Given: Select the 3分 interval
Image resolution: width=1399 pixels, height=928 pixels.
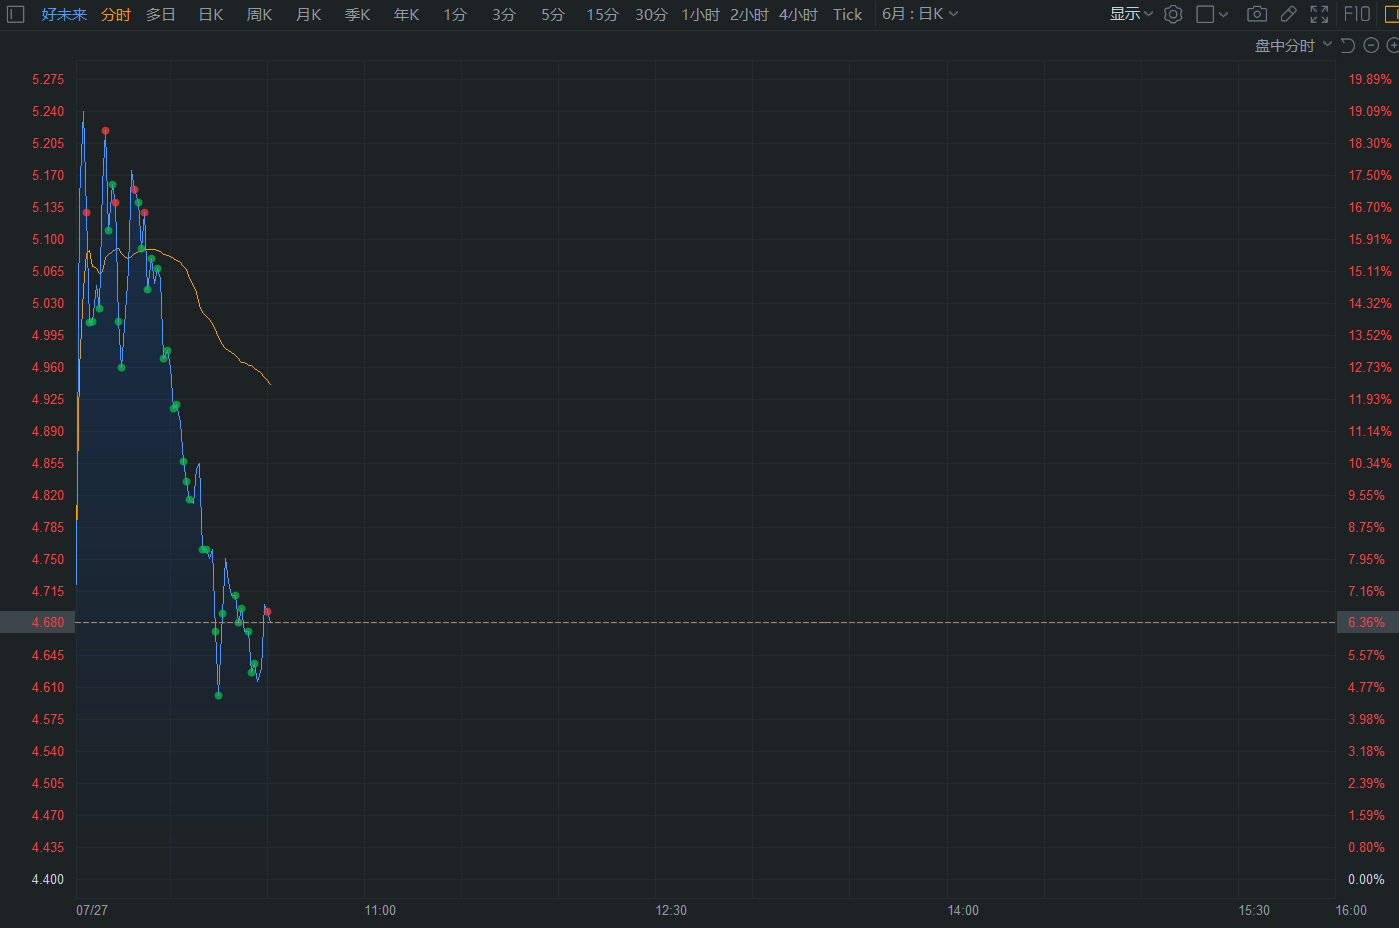Looking at the screenshot, I should (x=504, y=15).
